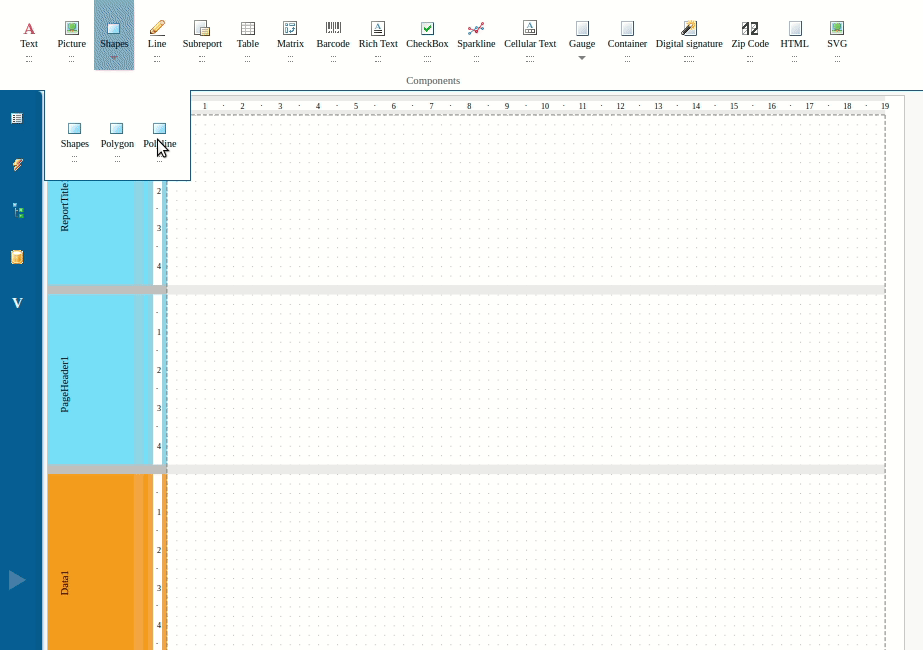
Task: Add a Container component
Action: coord(627,35)
